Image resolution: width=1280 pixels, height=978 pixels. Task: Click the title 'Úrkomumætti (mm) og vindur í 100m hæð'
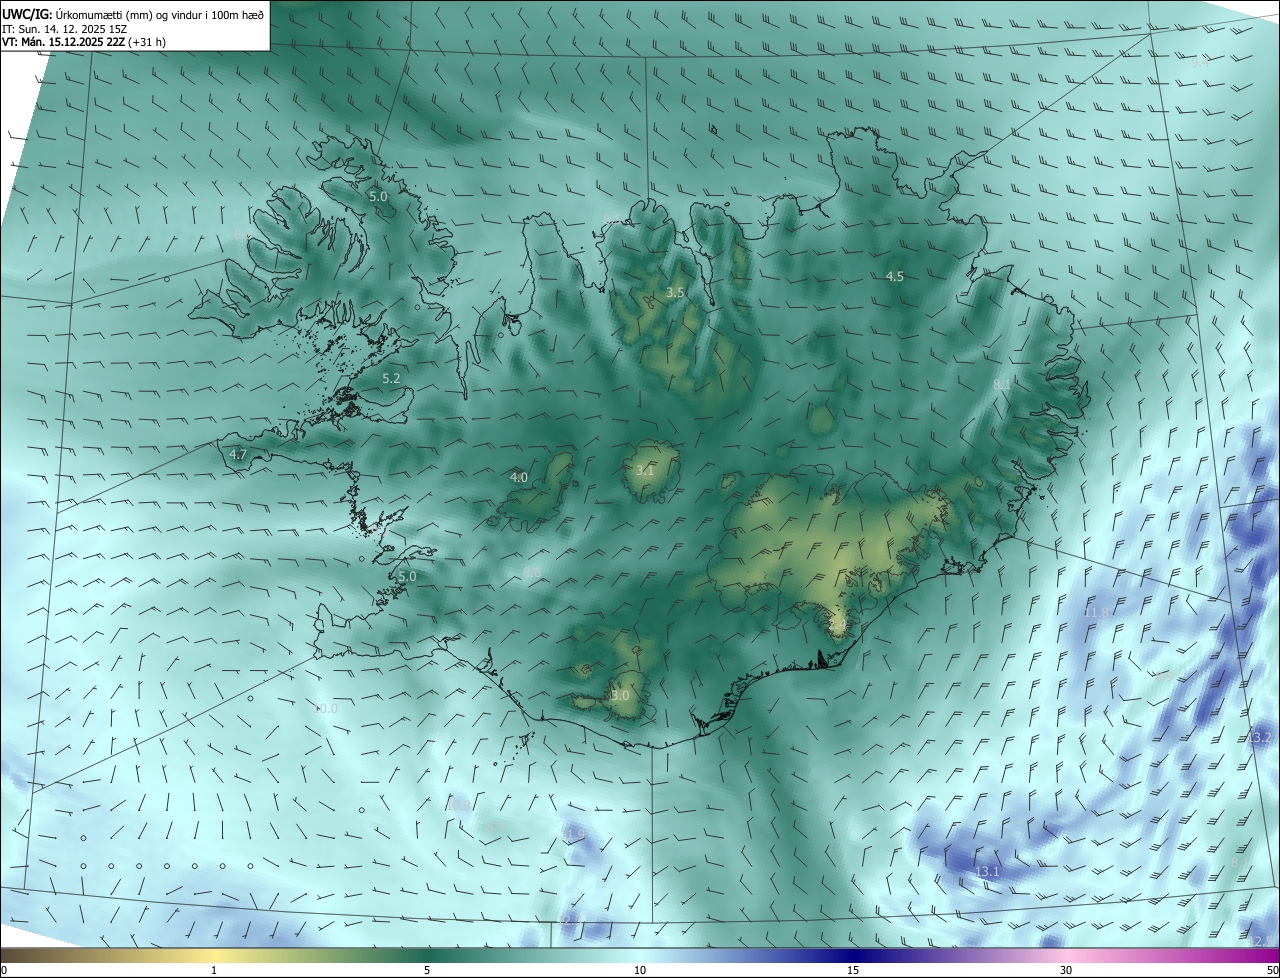[159, 13]
